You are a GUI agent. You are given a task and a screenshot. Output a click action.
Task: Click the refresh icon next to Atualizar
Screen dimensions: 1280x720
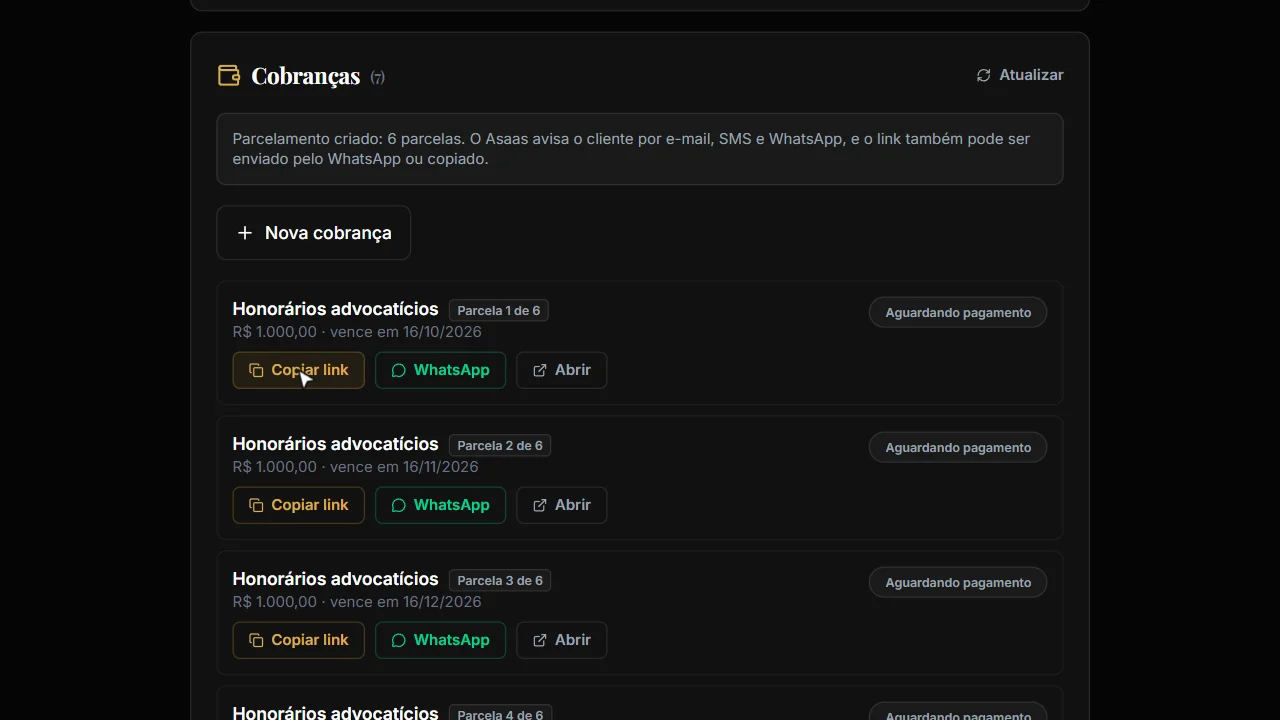pos(984,75)
